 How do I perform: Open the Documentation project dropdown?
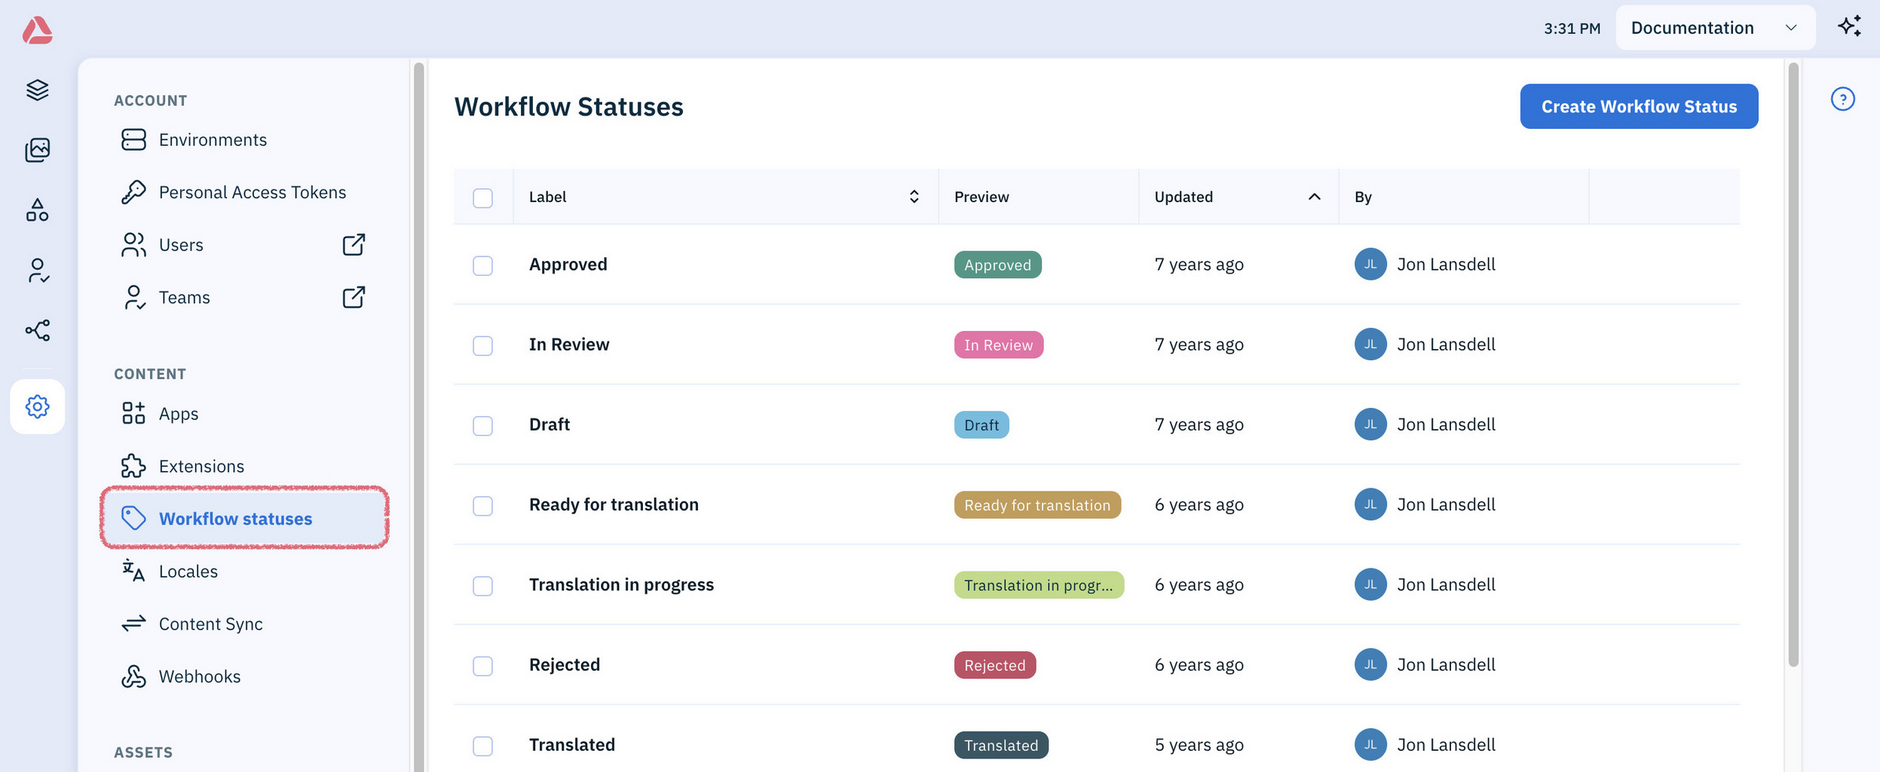tap(1715, 28)
